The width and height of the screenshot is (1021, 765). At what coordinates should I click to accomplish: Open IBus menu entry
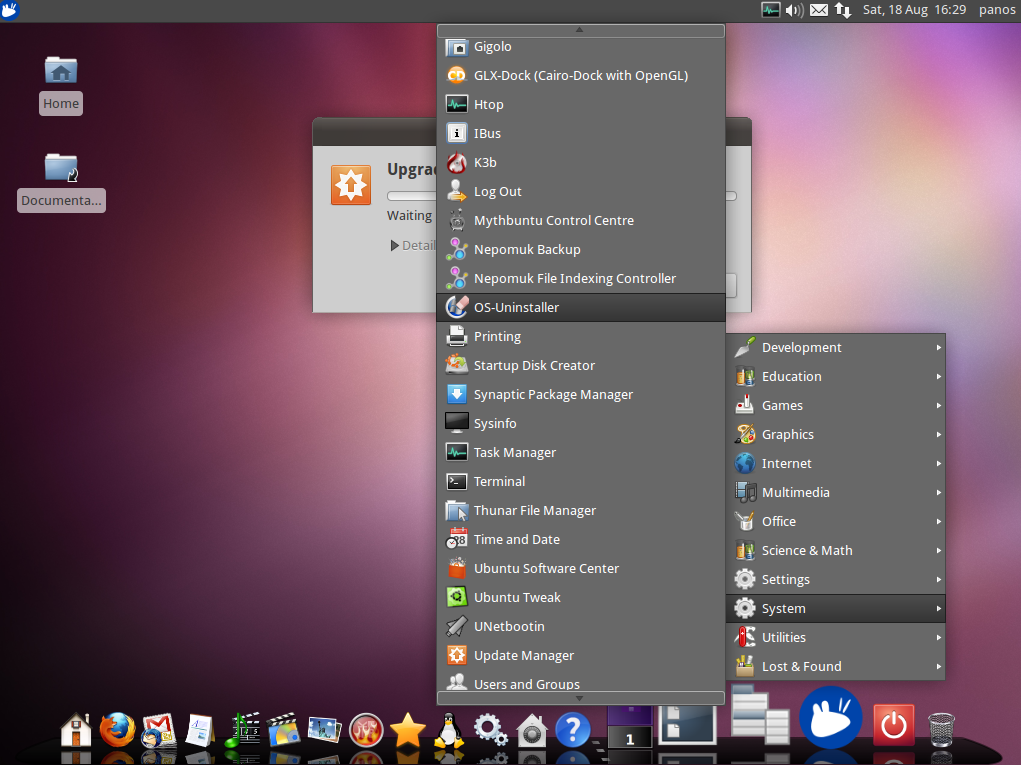coord(581,133)
